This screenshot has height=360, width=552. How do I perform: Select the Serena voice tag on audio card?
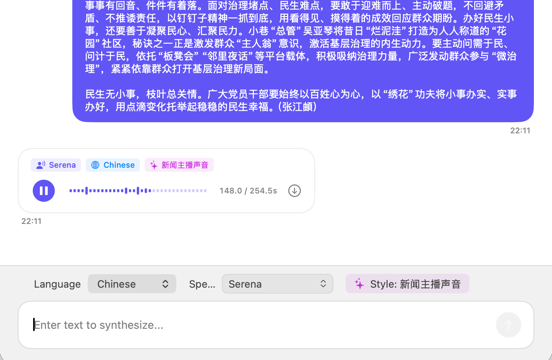click(x=56, y=165)
